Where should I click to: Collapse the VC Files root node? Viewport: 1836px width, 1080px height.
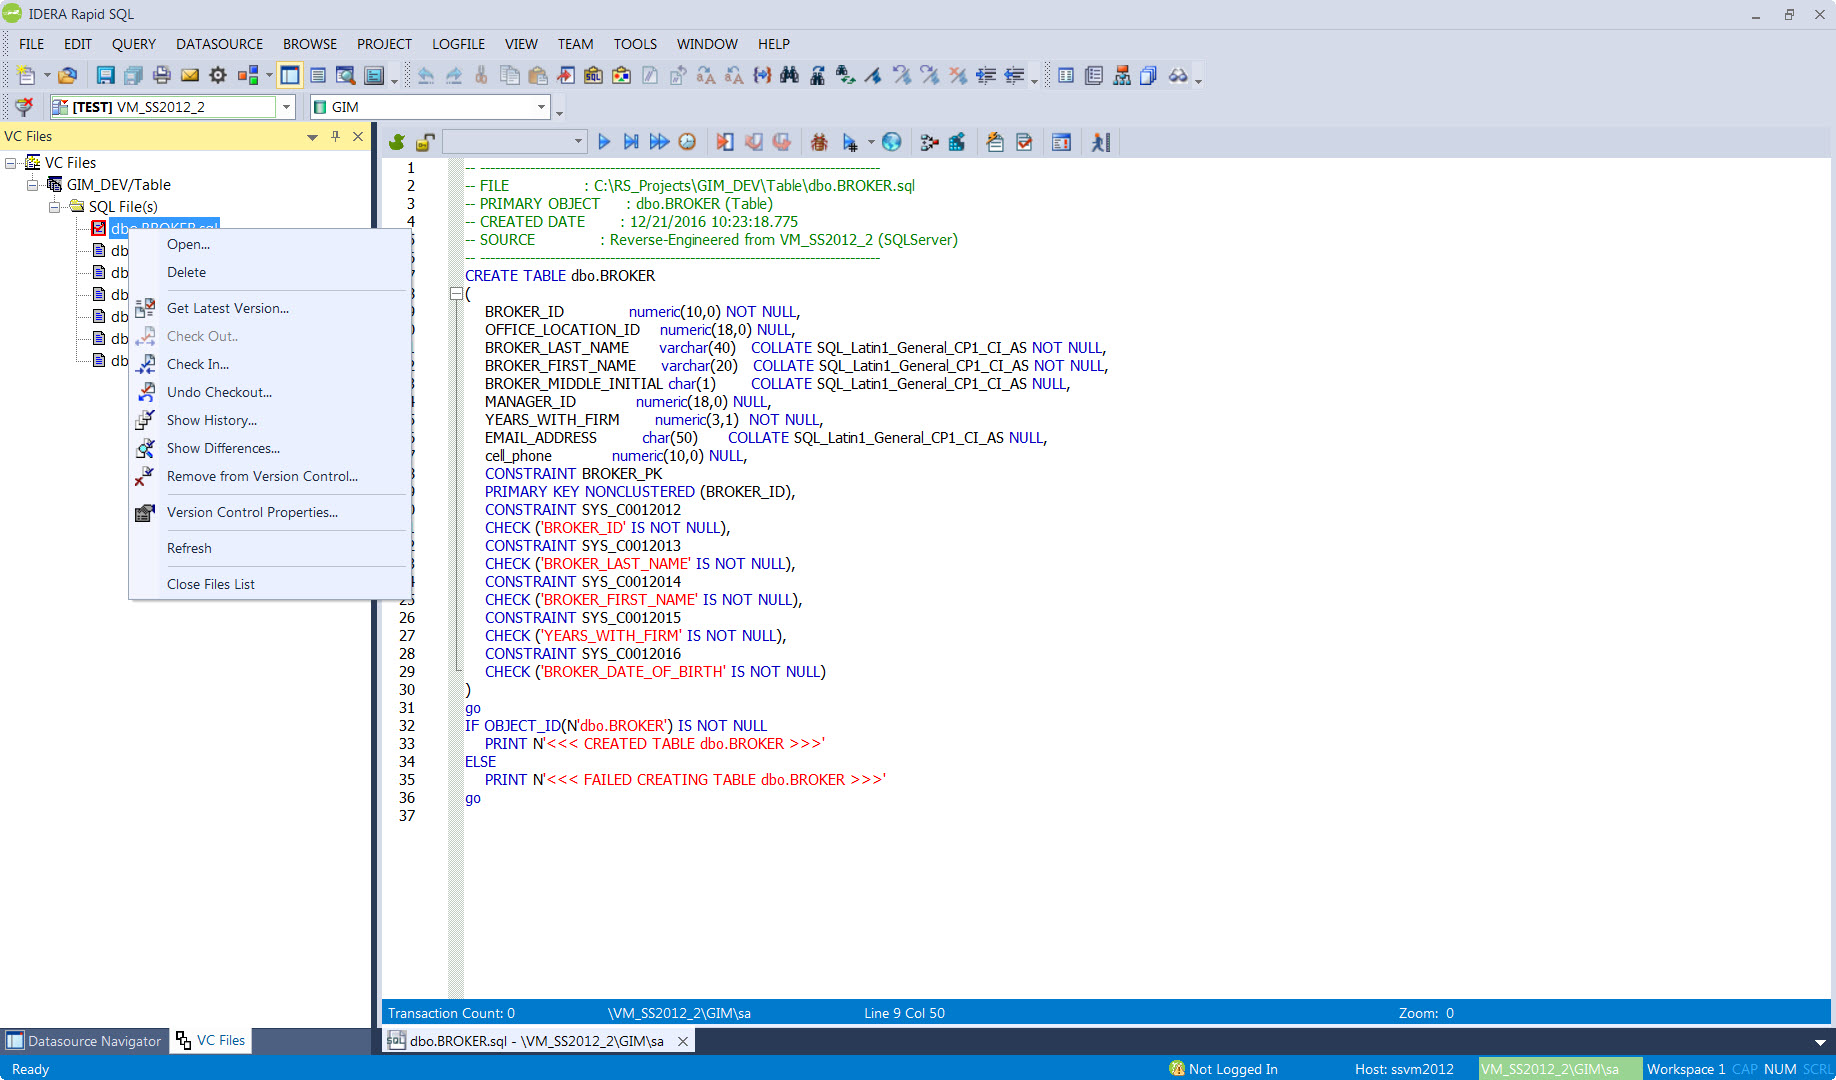tap(11, 163)
